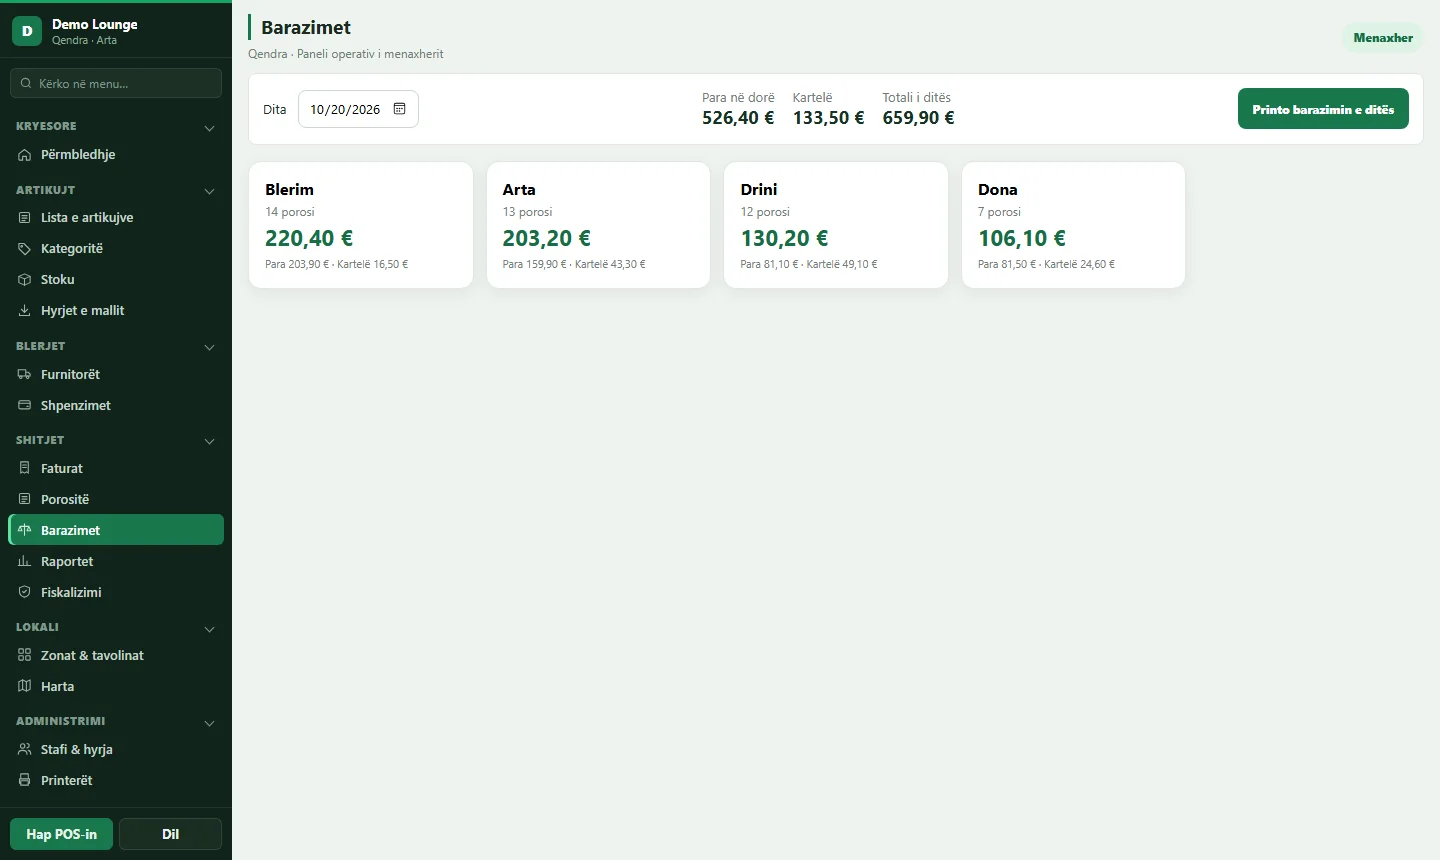Click the Kartelë total 133,50 €
This screenshot has width=1440, height=860.
click(x=828, y=118)
